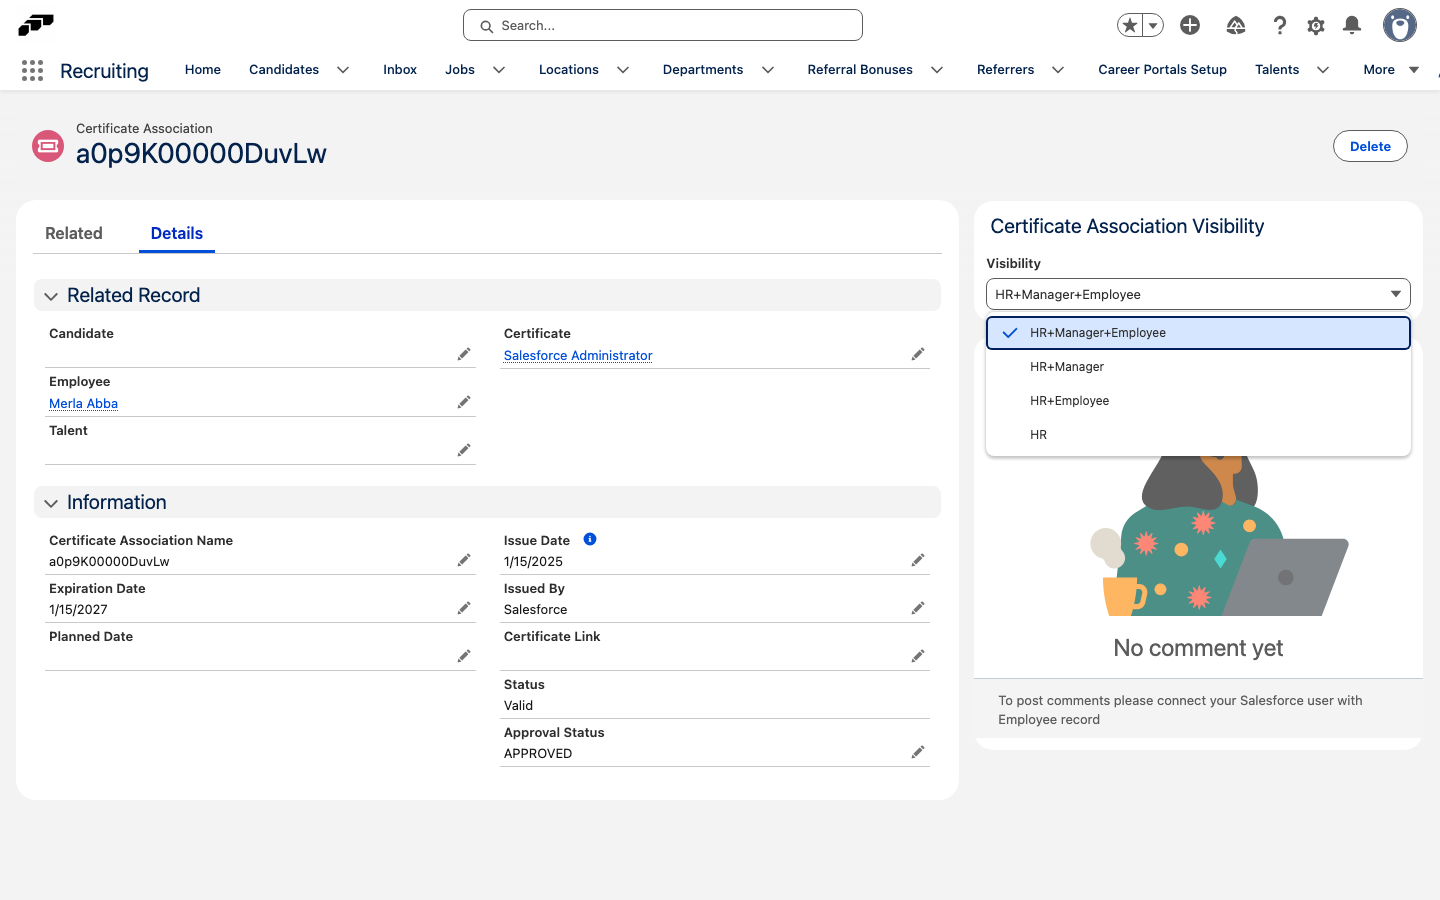Click the Delete button
The width and height of the screenshot is (1440, 900).
tap(1370, 146)
